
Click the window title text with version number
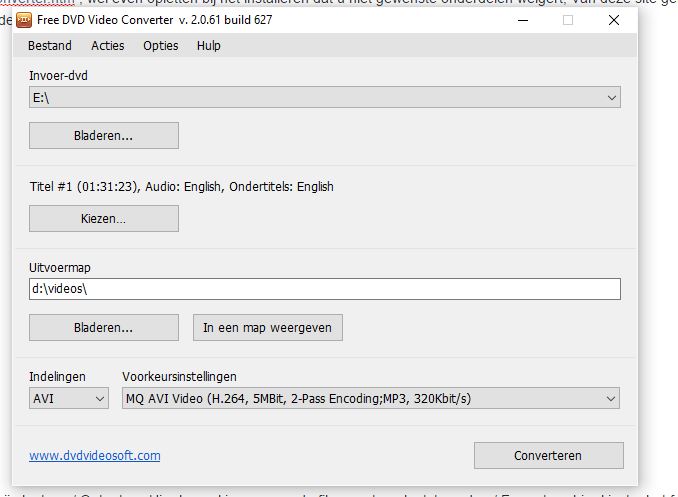pyautogui.click(x=155, y=20)
